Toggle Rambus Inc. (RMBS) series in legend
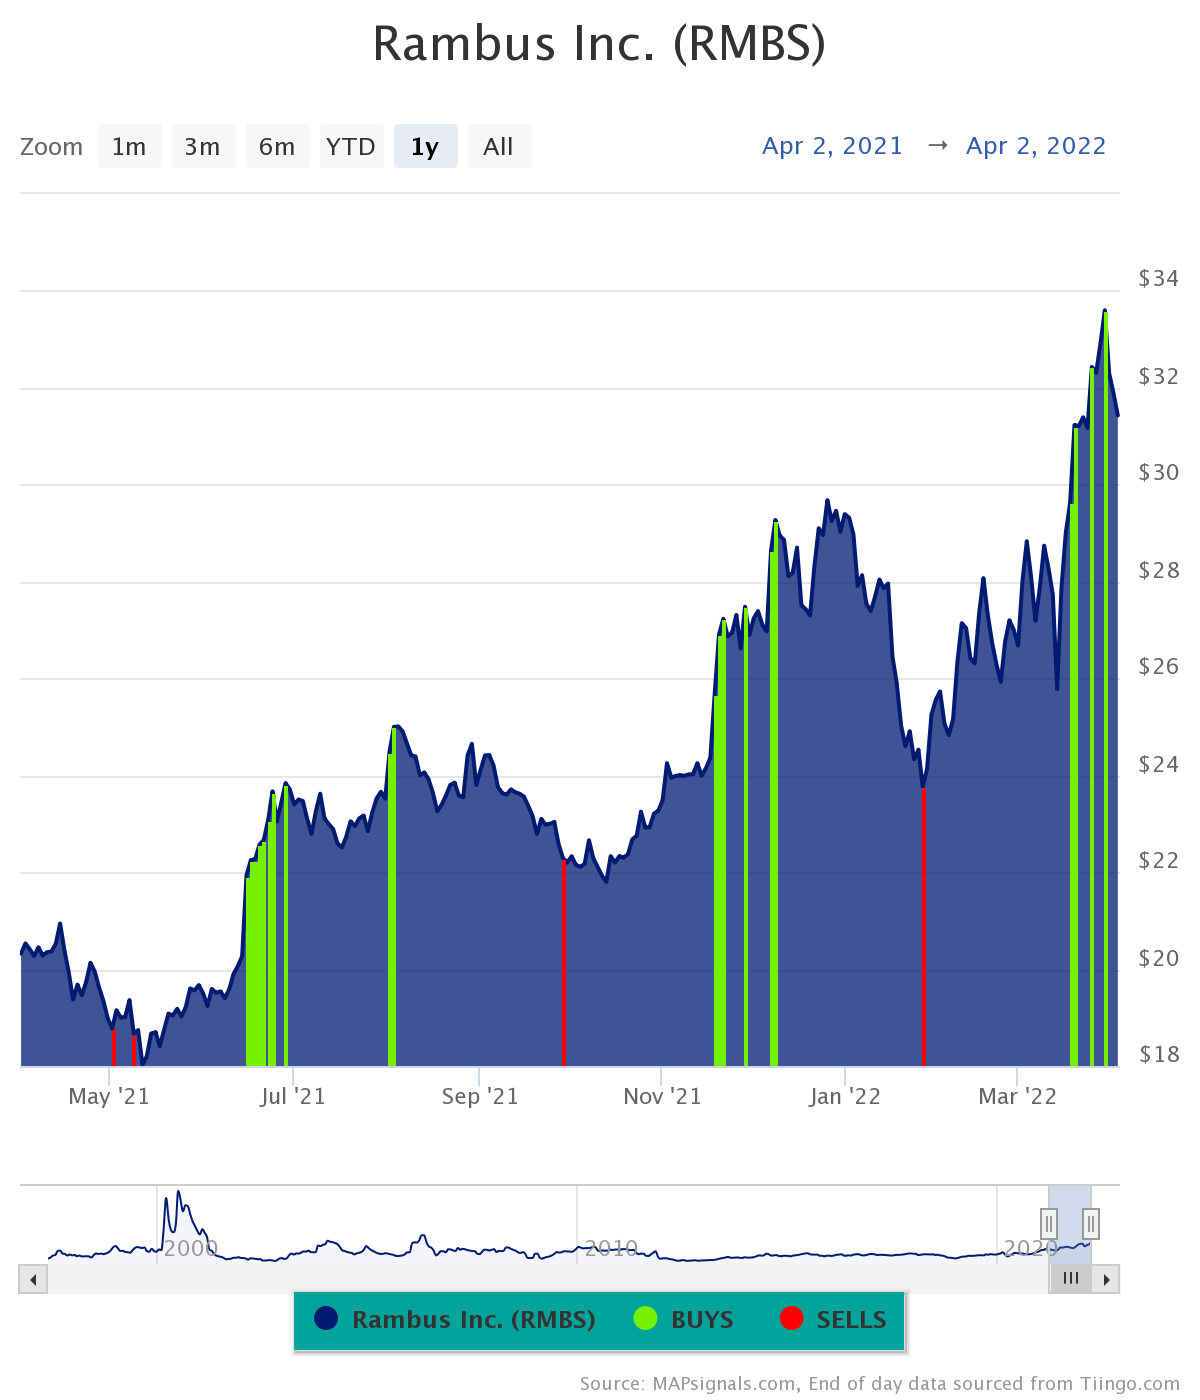The width and height of the screenshot is (1200, 1400). coord(455,1320)
